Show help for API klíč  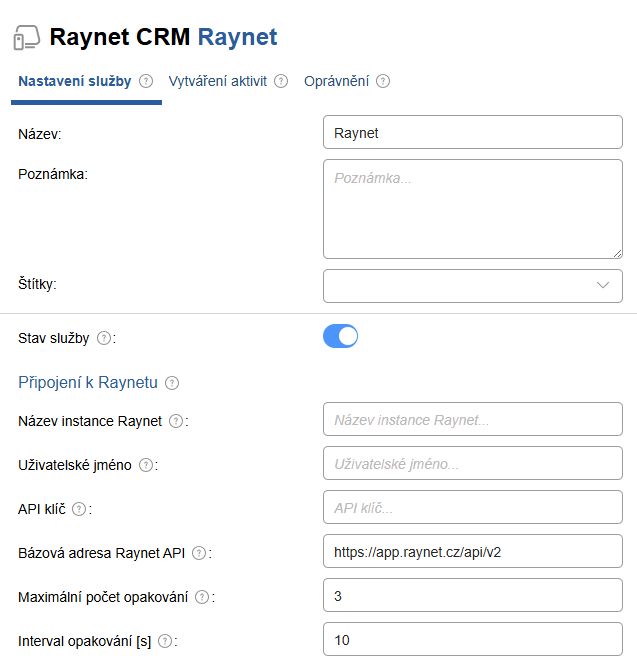pyautogui.click(x=79, y=509)
